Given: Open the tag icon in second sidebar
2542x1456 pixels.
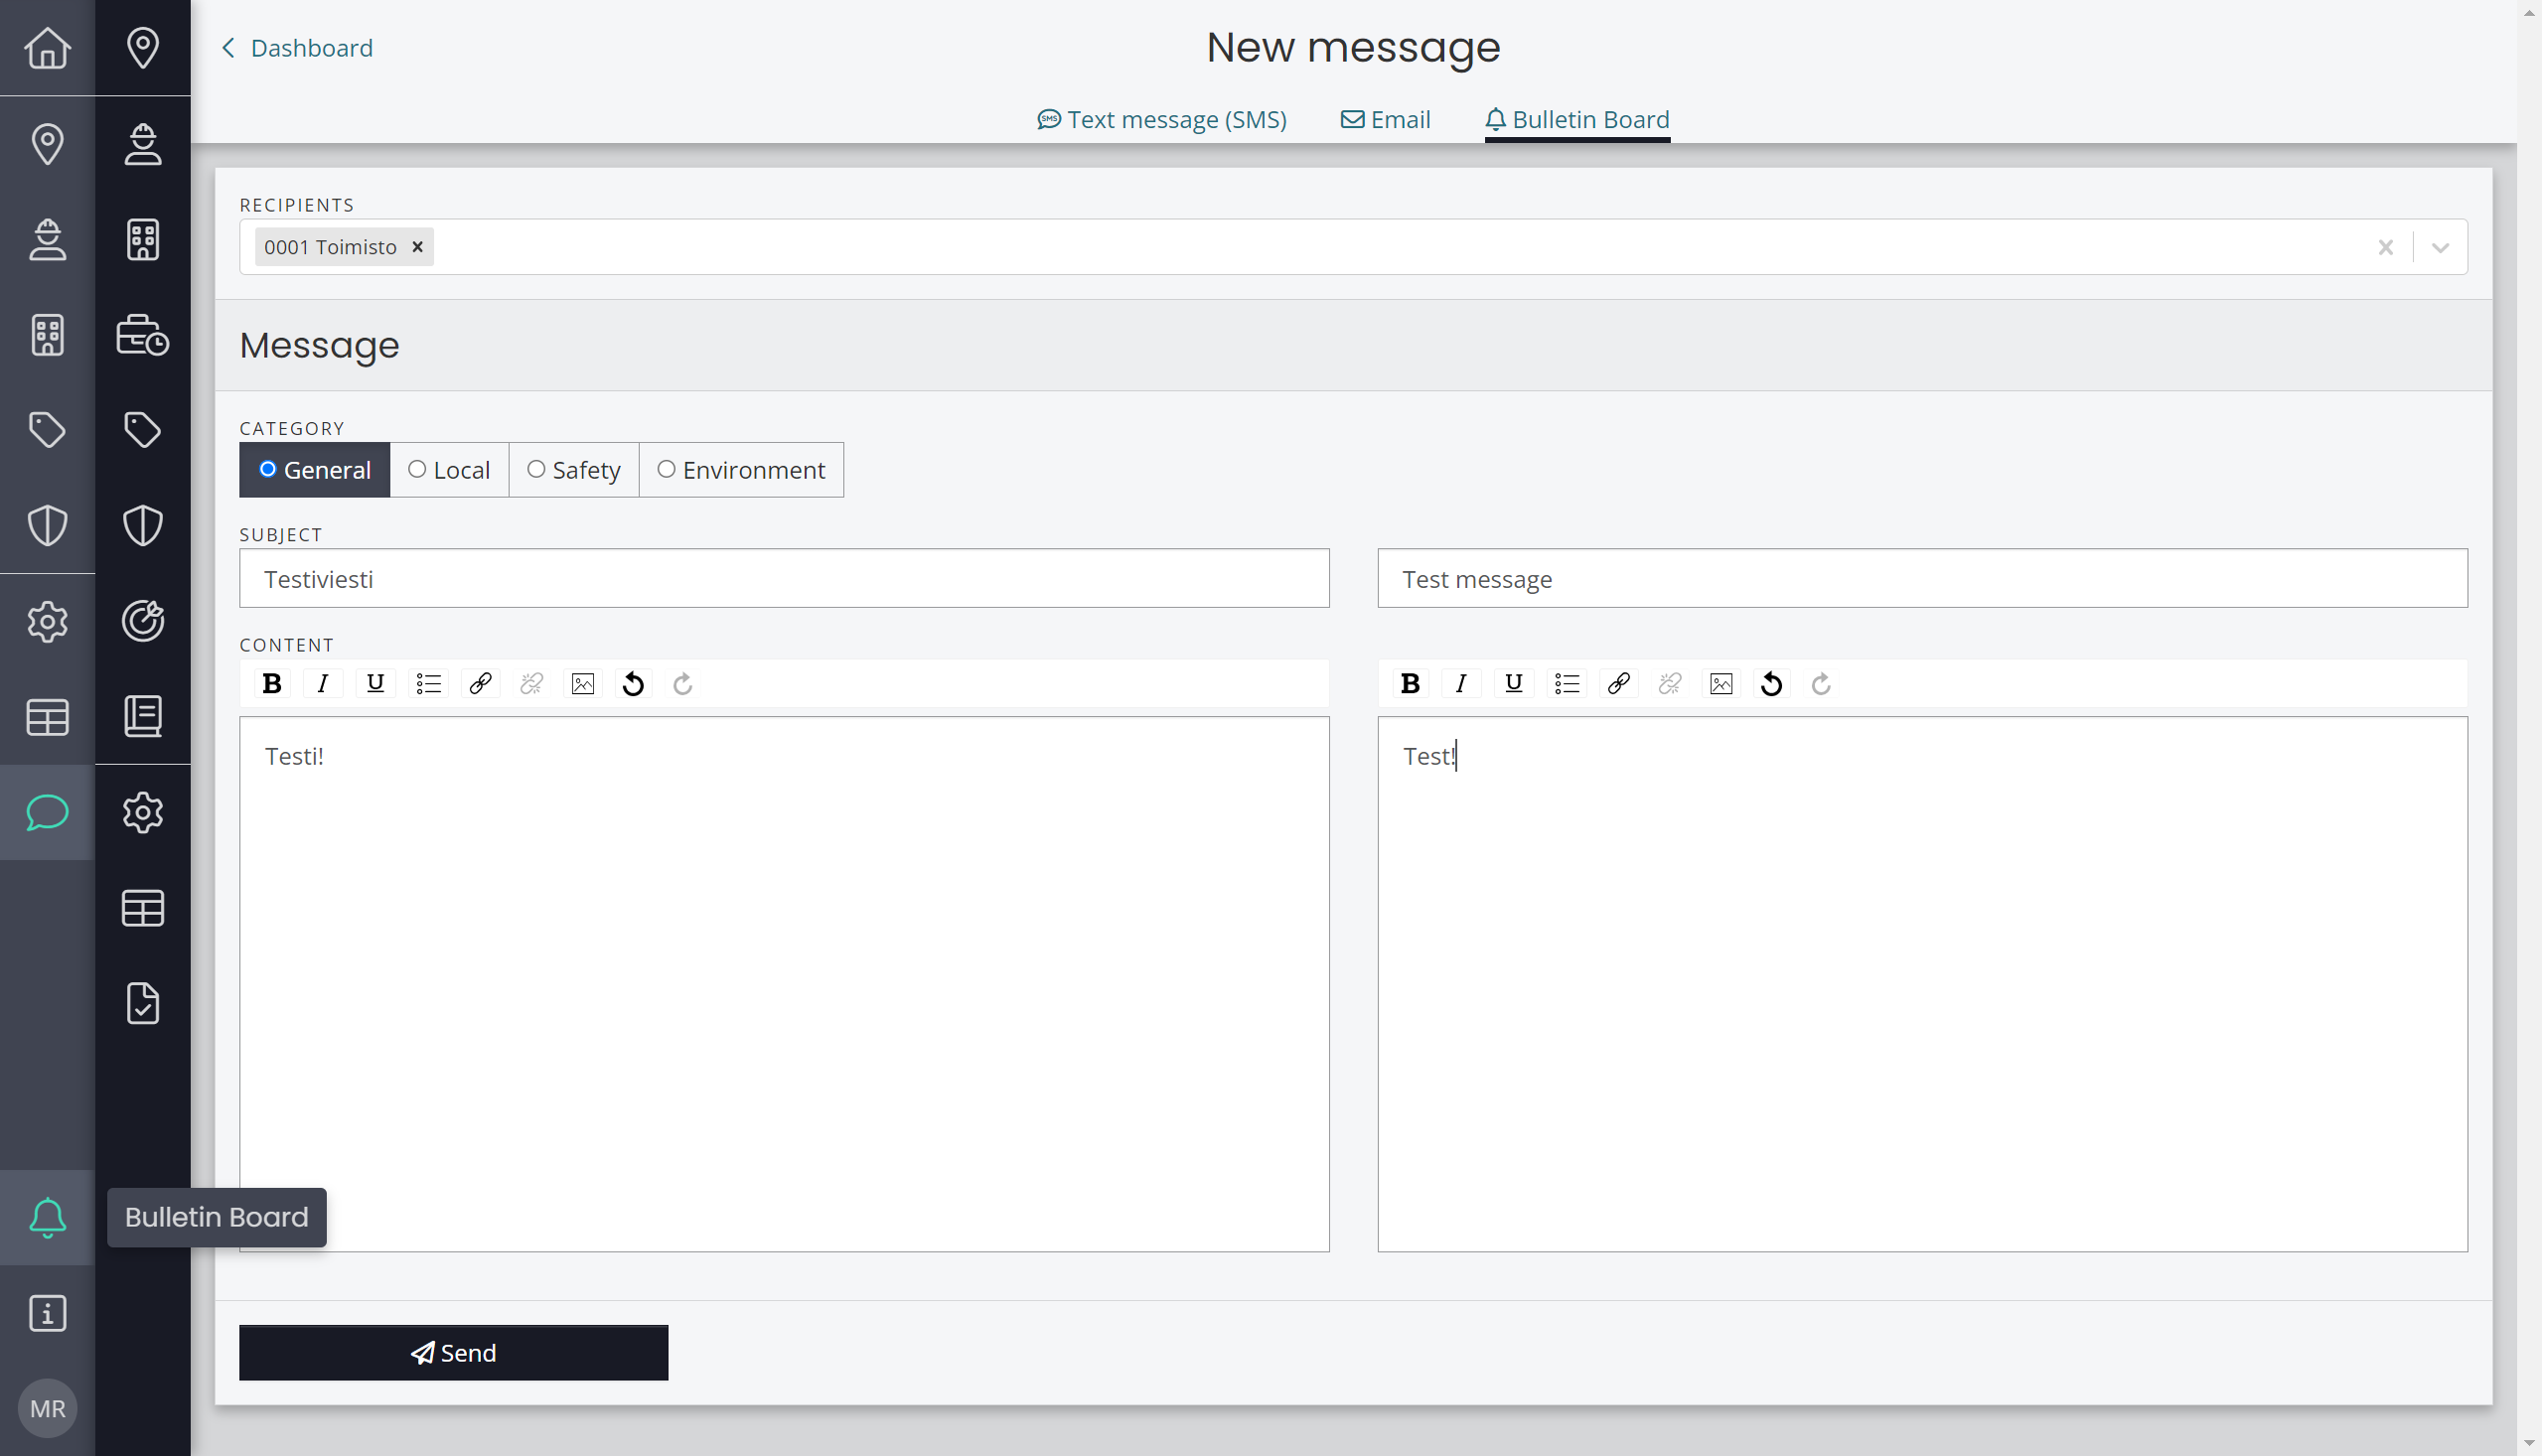Looking at the screenshot, I should [x=143, y=429].
